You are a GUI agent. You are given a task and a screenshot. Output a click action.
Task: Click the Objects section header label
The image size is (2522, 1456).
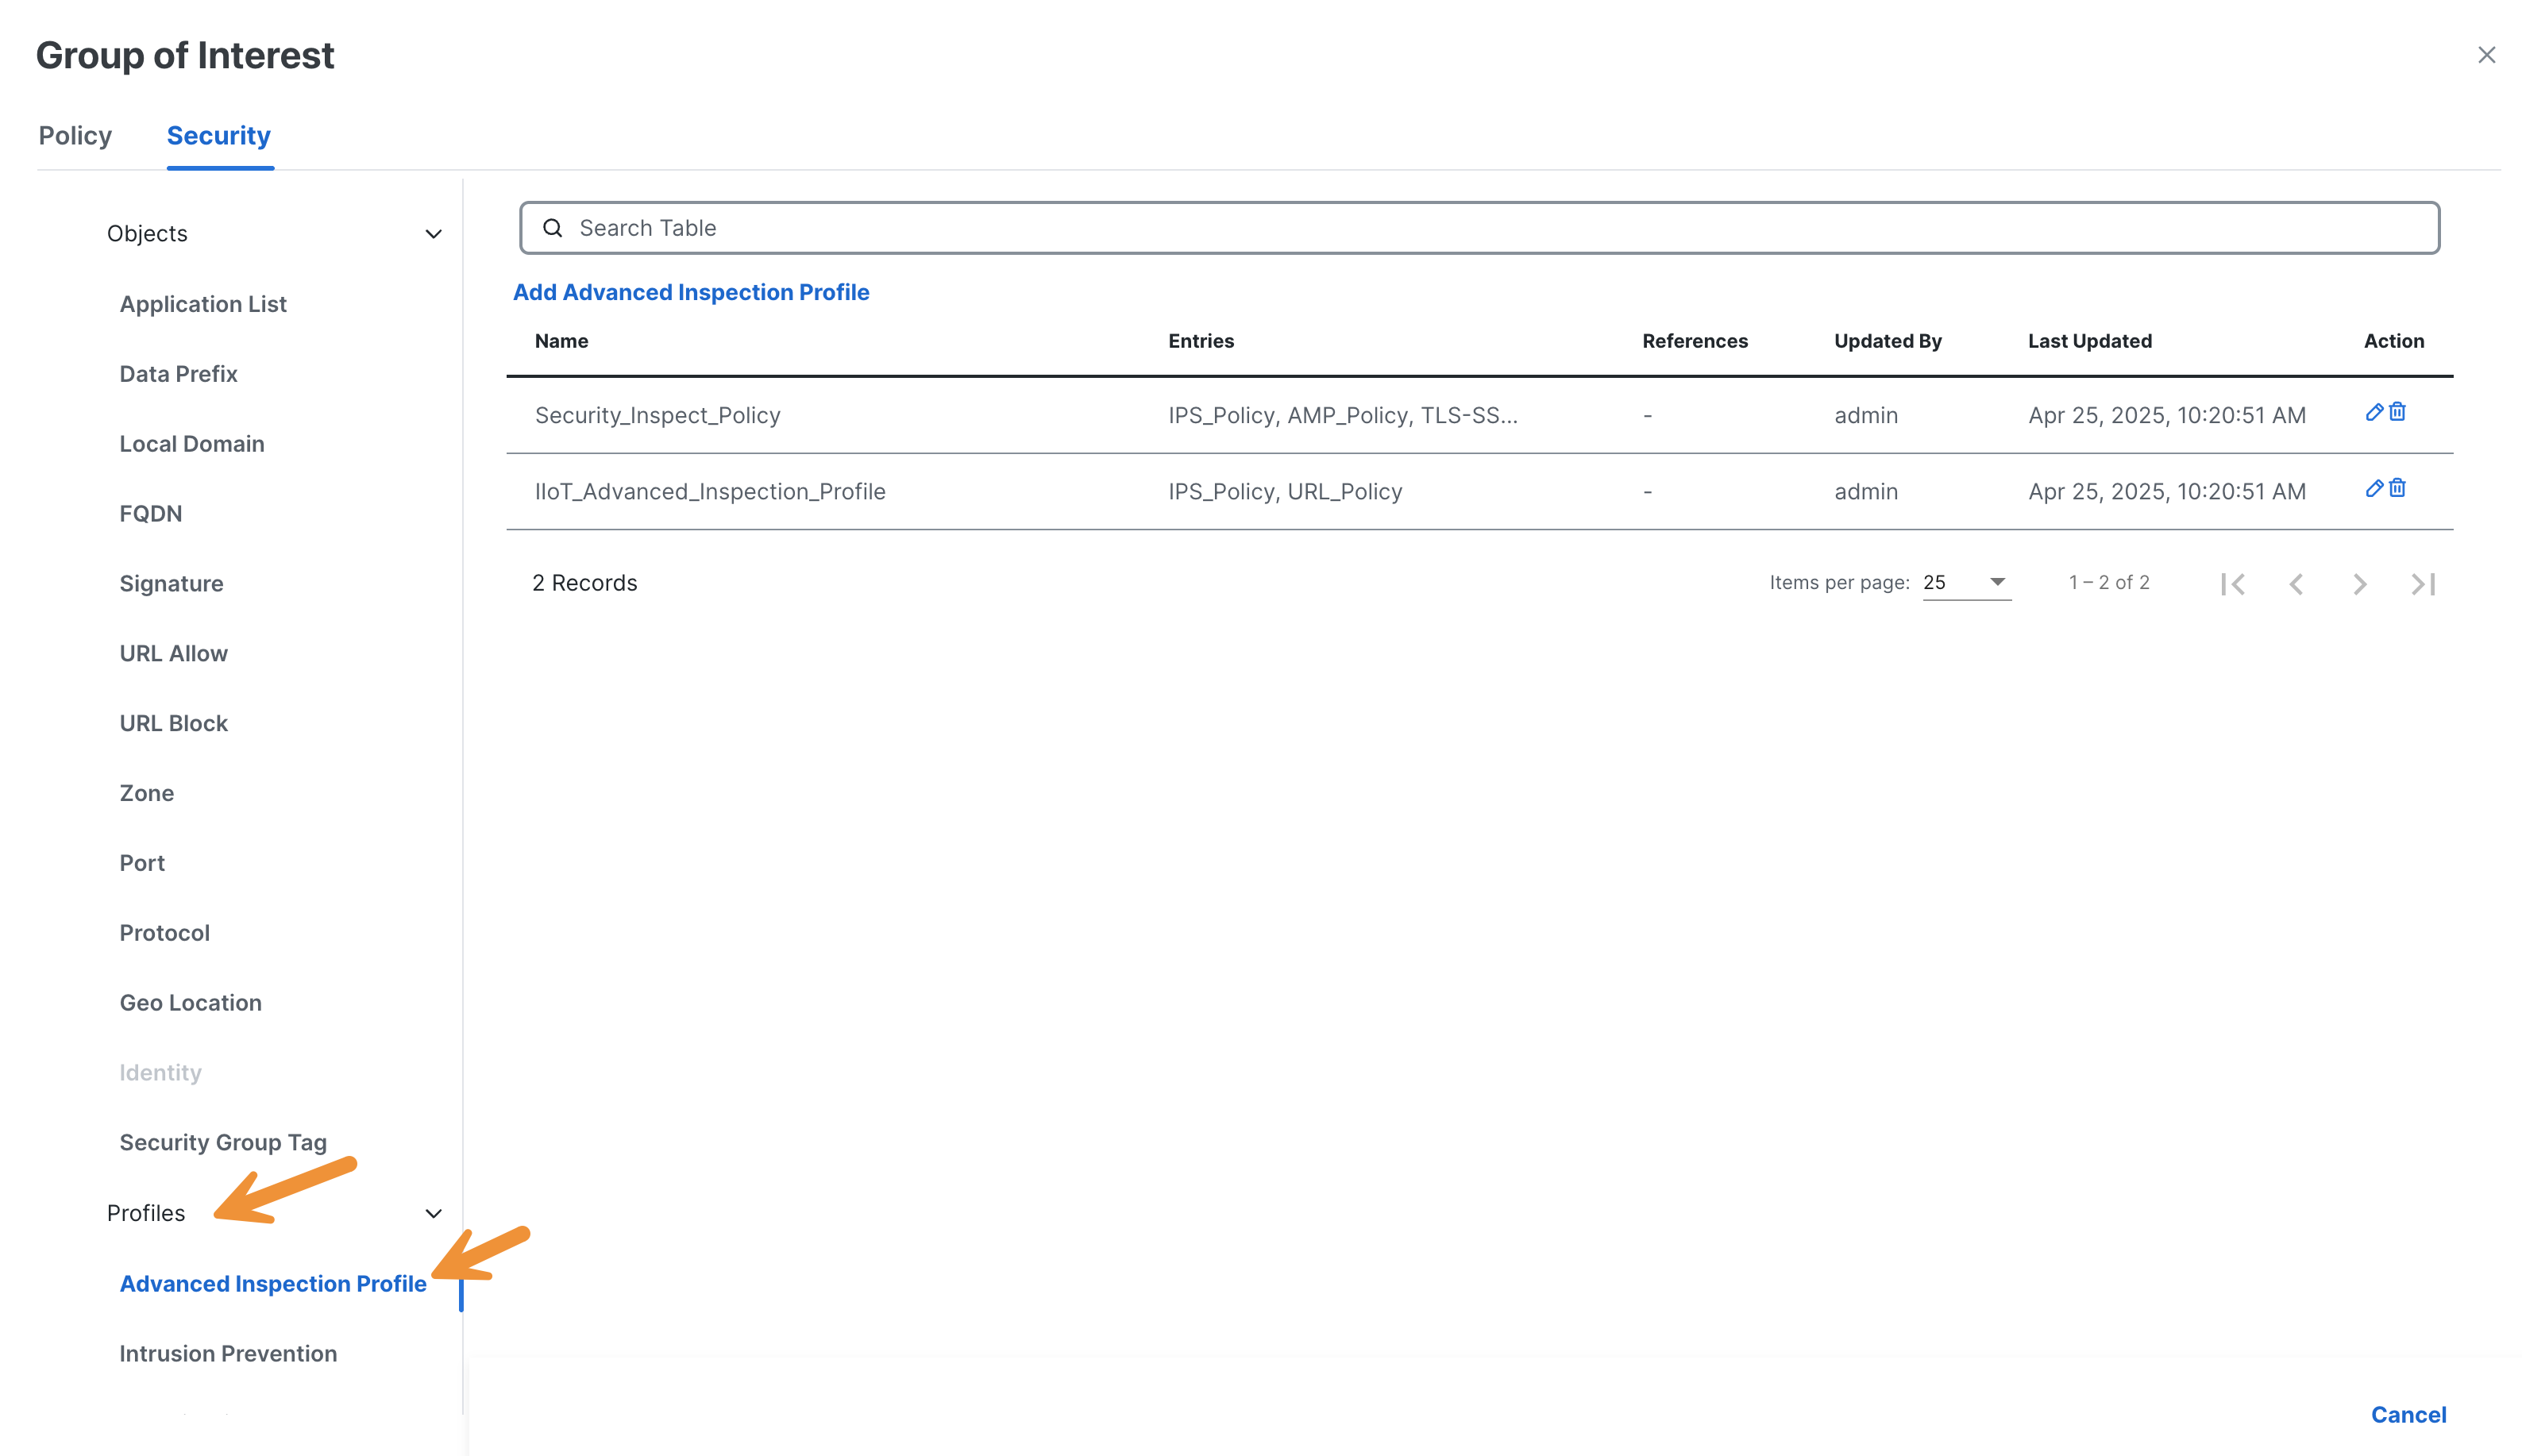pos(147,234)
